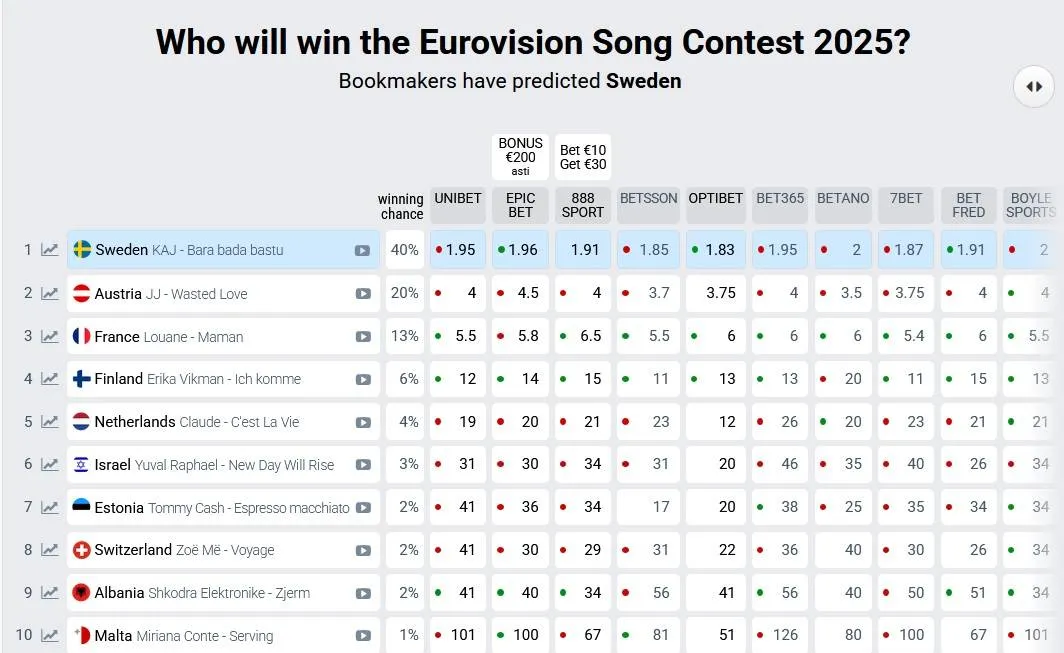Open the video icon for Finland's Ich komme
1064x653 pixels.
pyautogui.click(x=363, y=379)
